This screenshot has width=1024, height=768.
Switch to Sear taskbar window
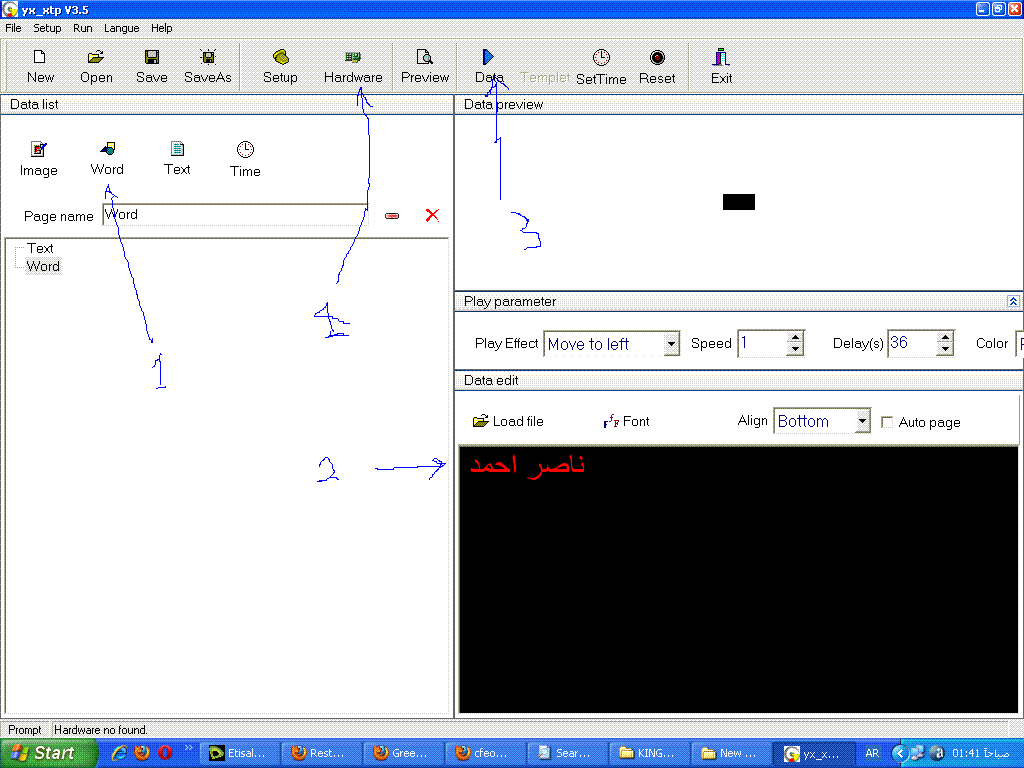coord(567,753)
